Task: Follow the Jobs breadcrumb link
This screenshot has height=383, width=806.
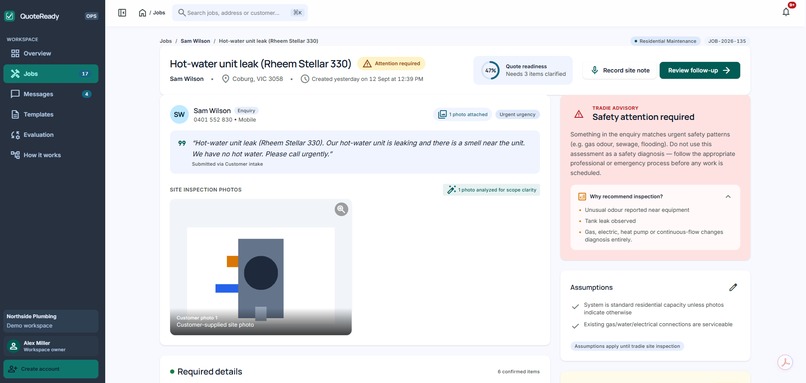Action: click(x=166, y=41)
